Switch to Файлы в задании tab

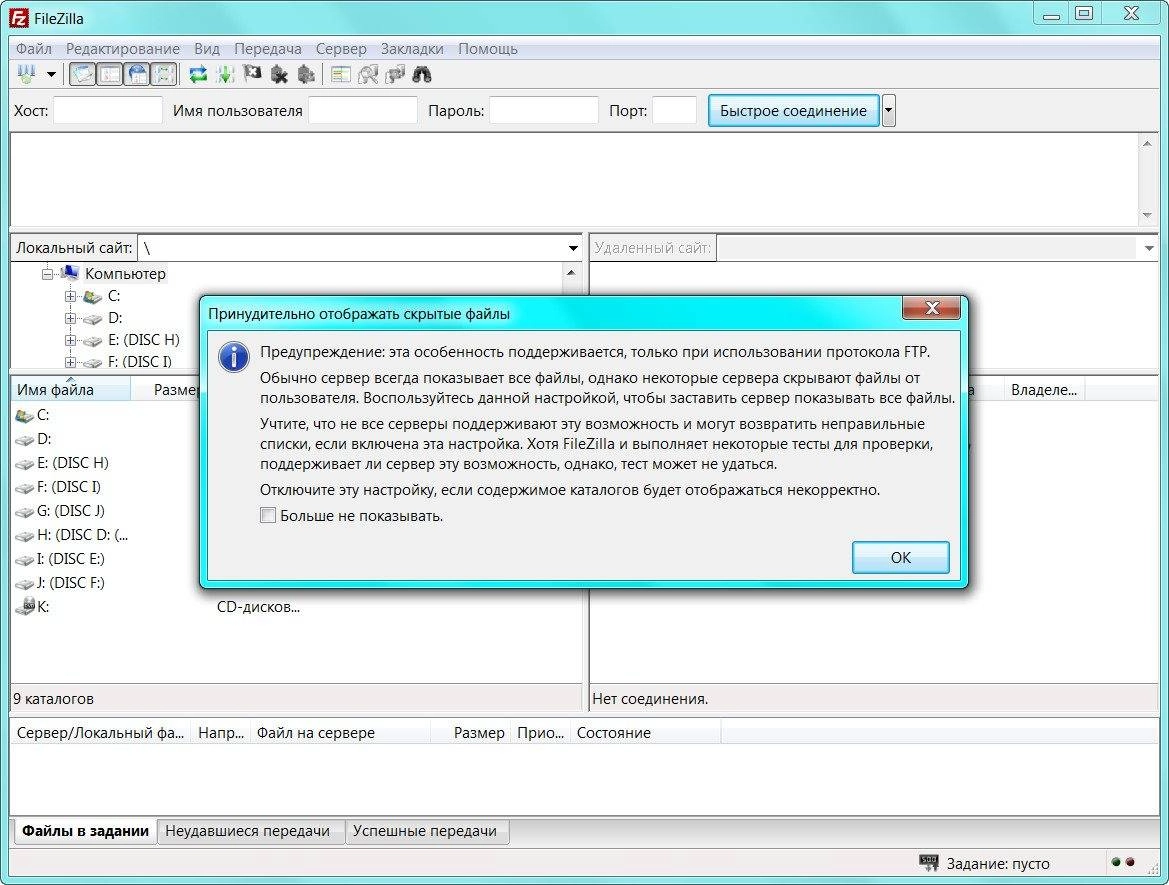(84, 831)
